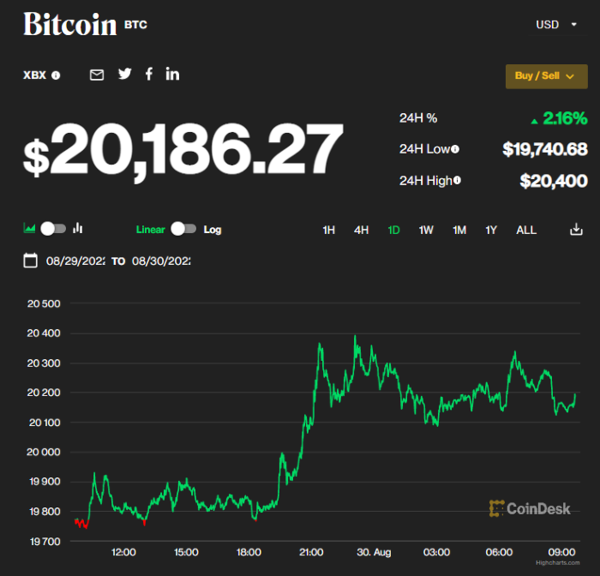The image size is (600, 576).
Task: Toggle area chart to candlestick view
Action: [x=54, y=229]
